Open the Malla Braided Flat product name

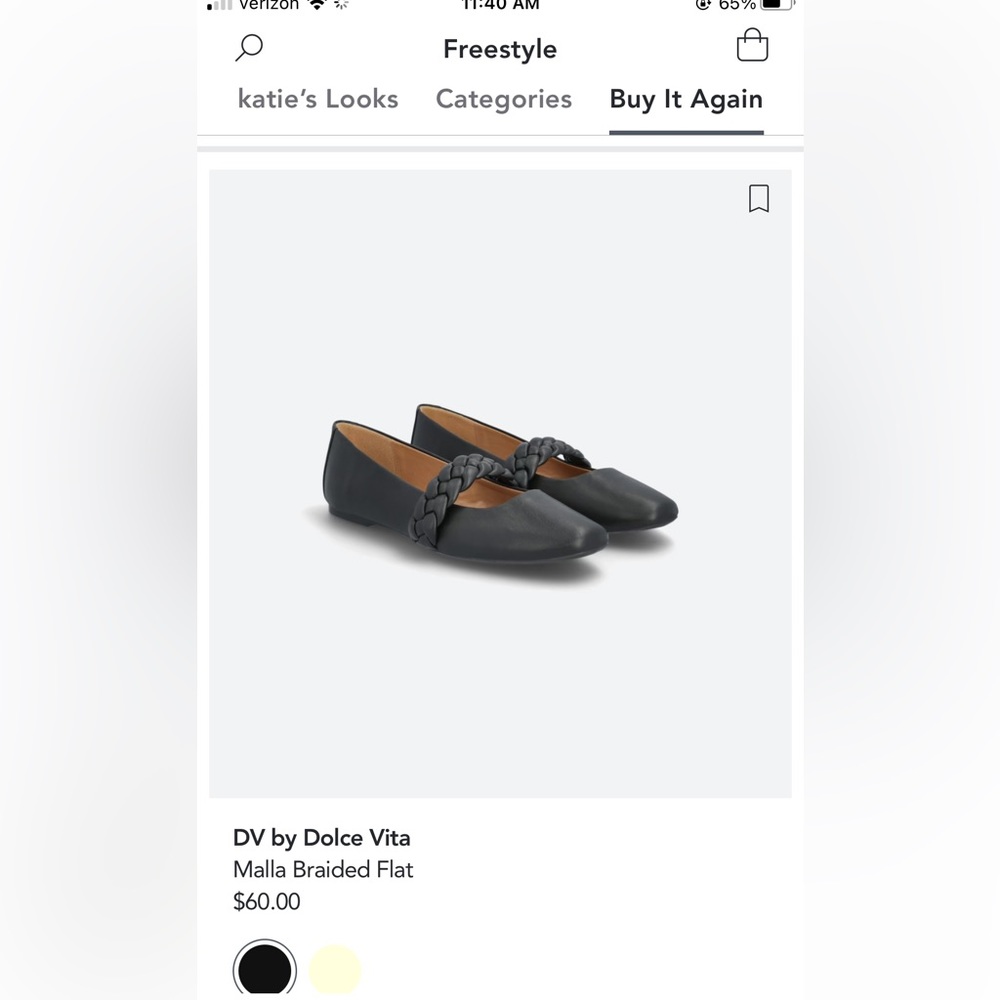pos(323,869)
